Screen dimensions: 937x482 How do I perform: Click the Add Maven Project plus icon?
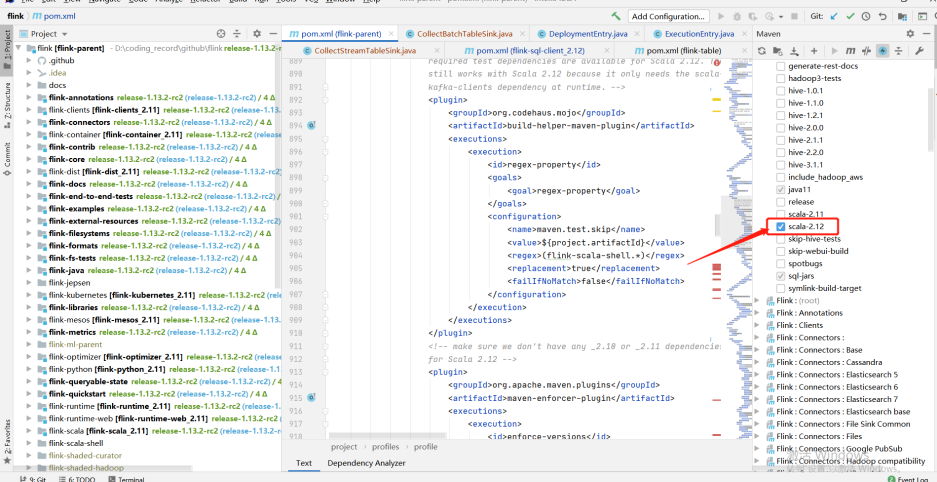[x=815, y=51]
